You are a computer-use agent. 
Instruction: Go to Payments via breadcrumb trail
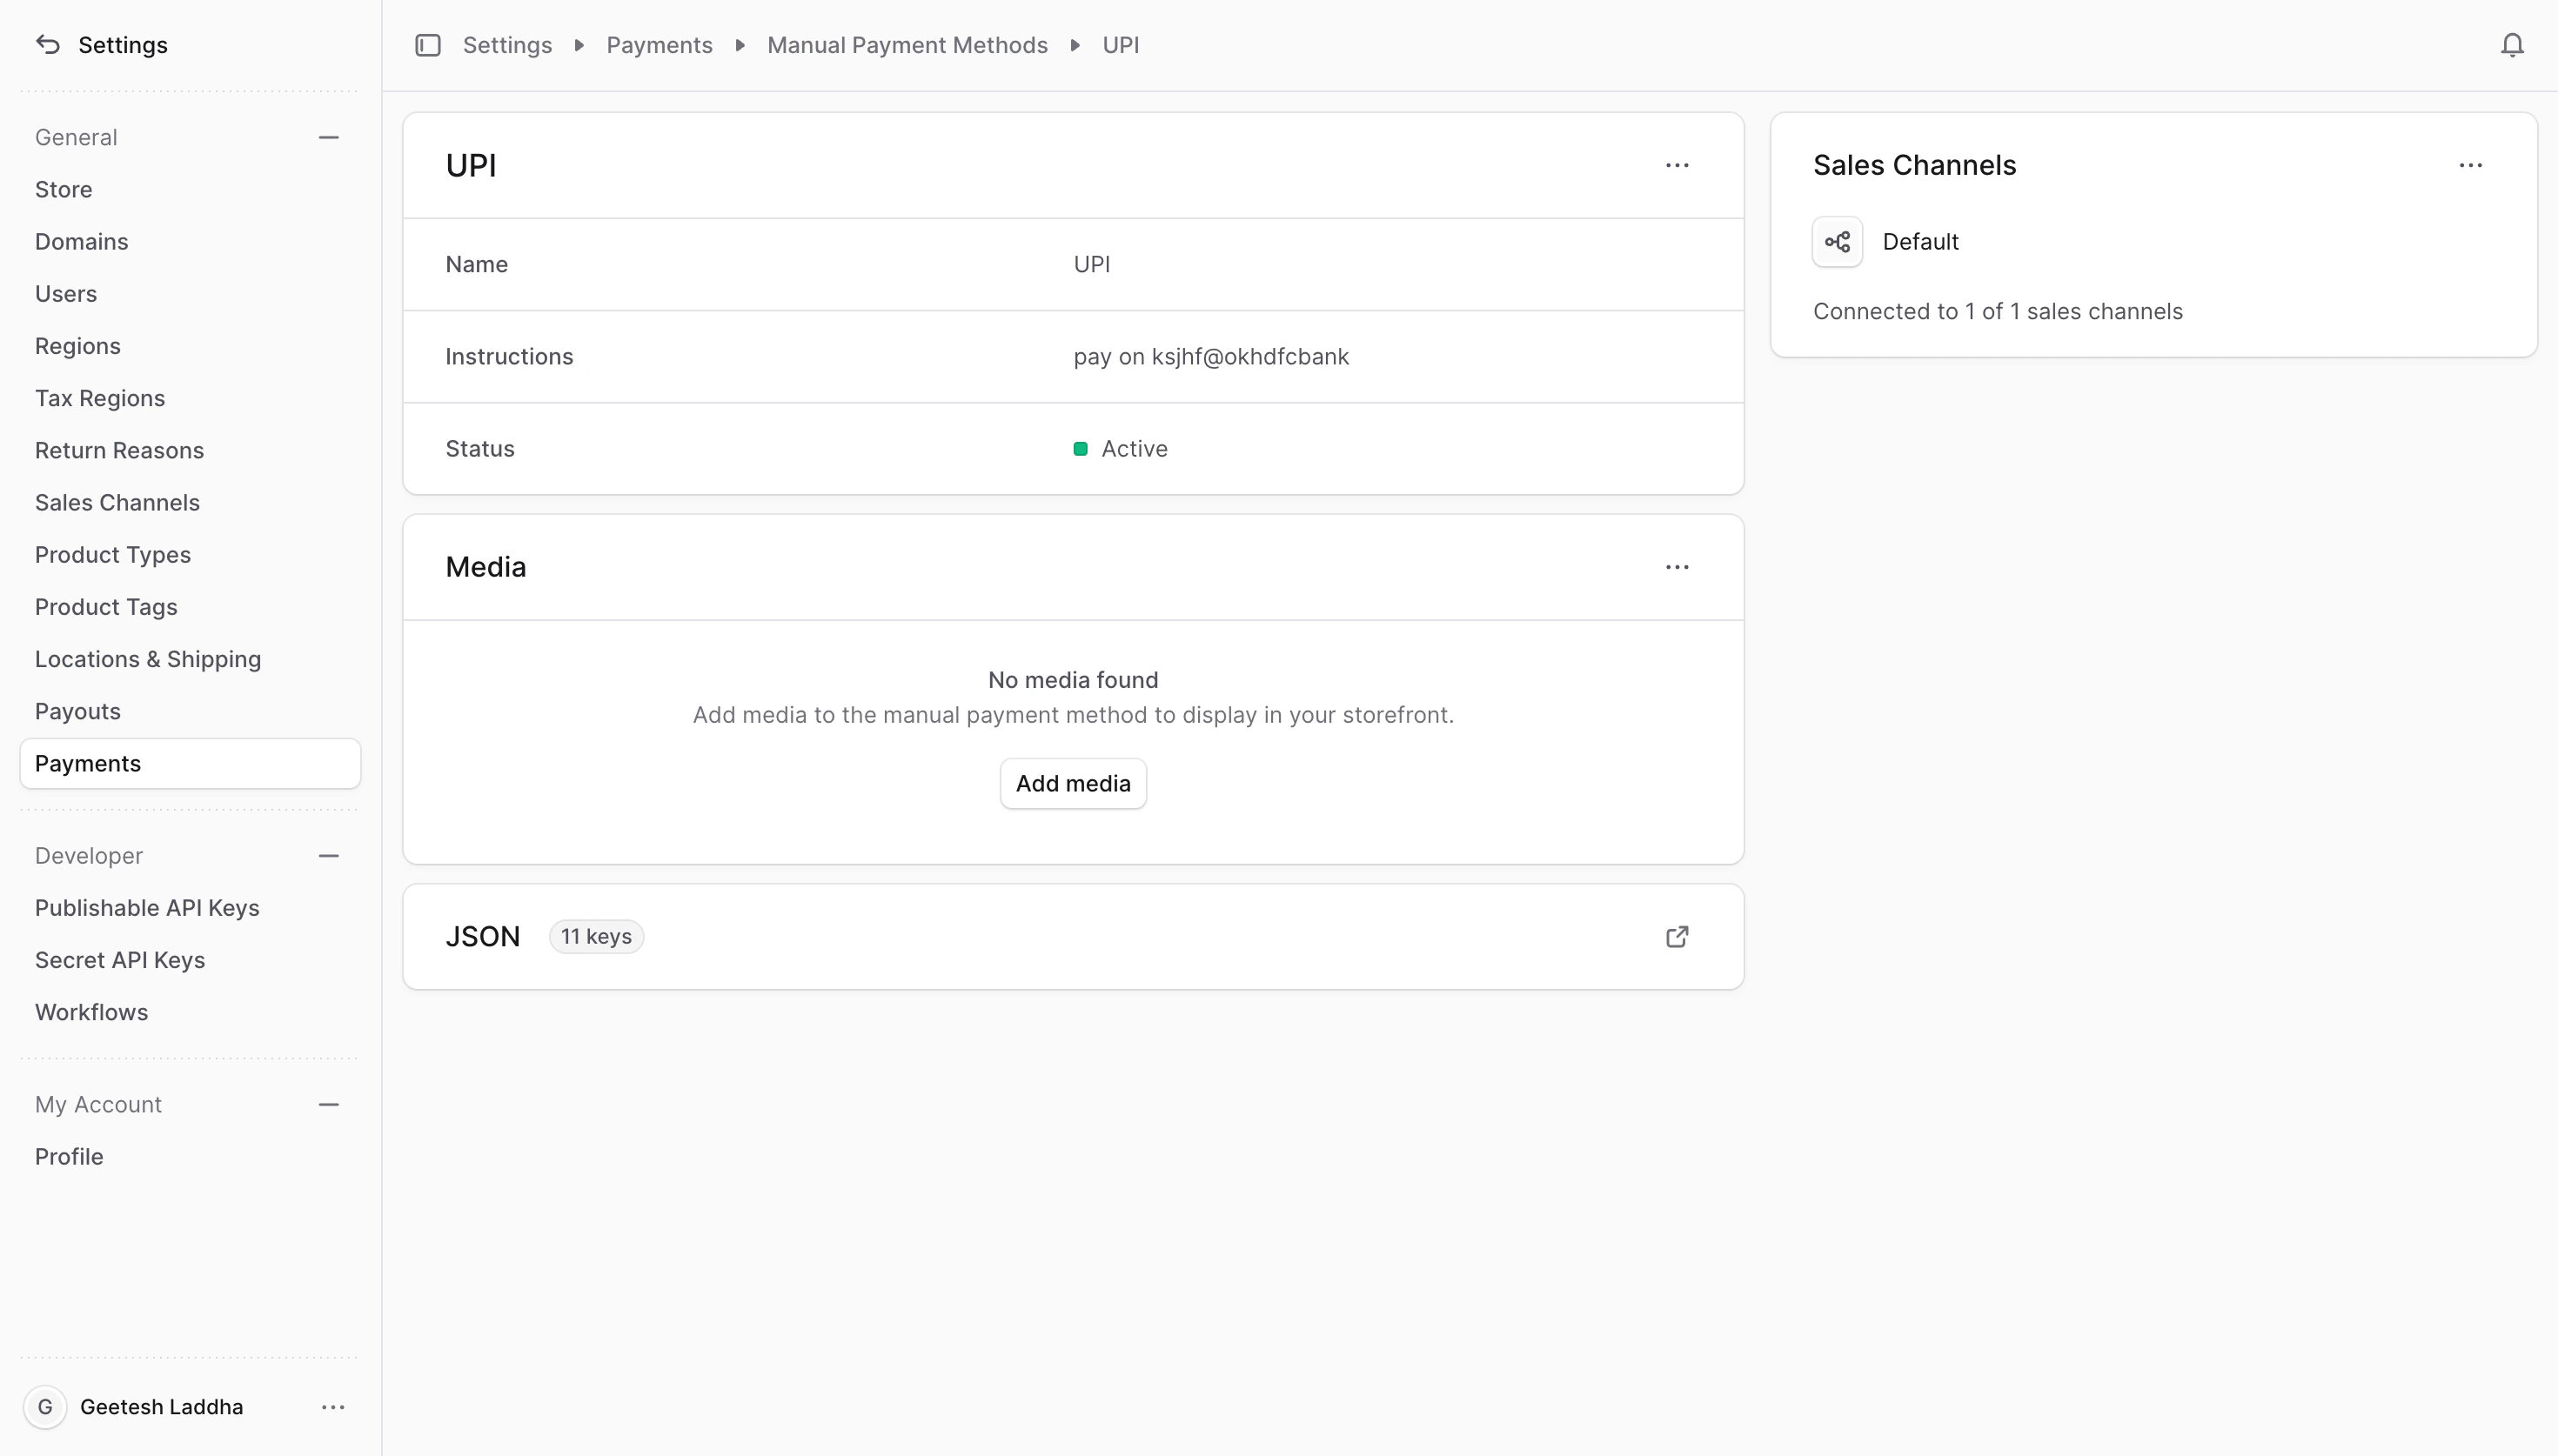[x=659, y=44]
